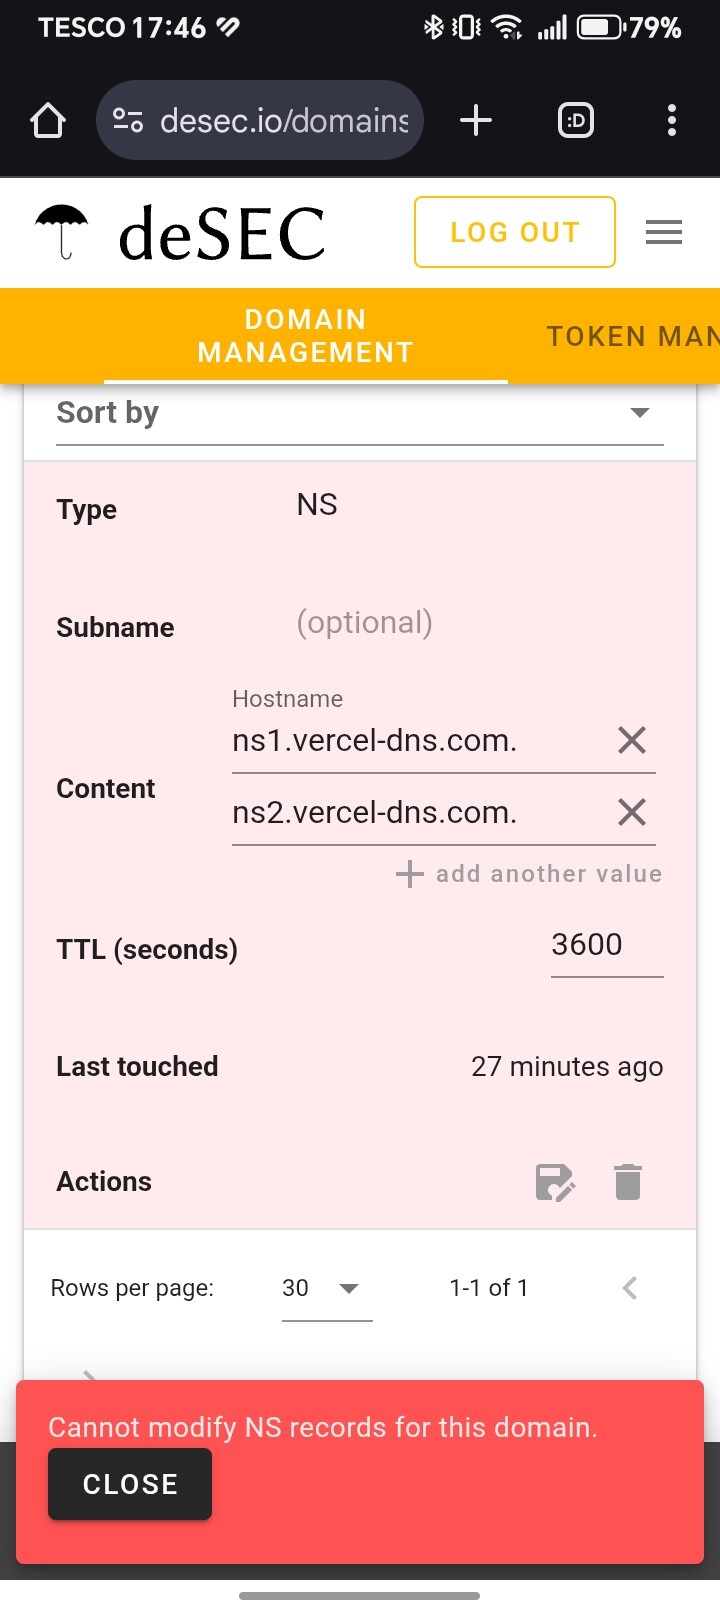Open the tab switcher icon
The height and width of the screenshot is (1612, 720).
575,121
